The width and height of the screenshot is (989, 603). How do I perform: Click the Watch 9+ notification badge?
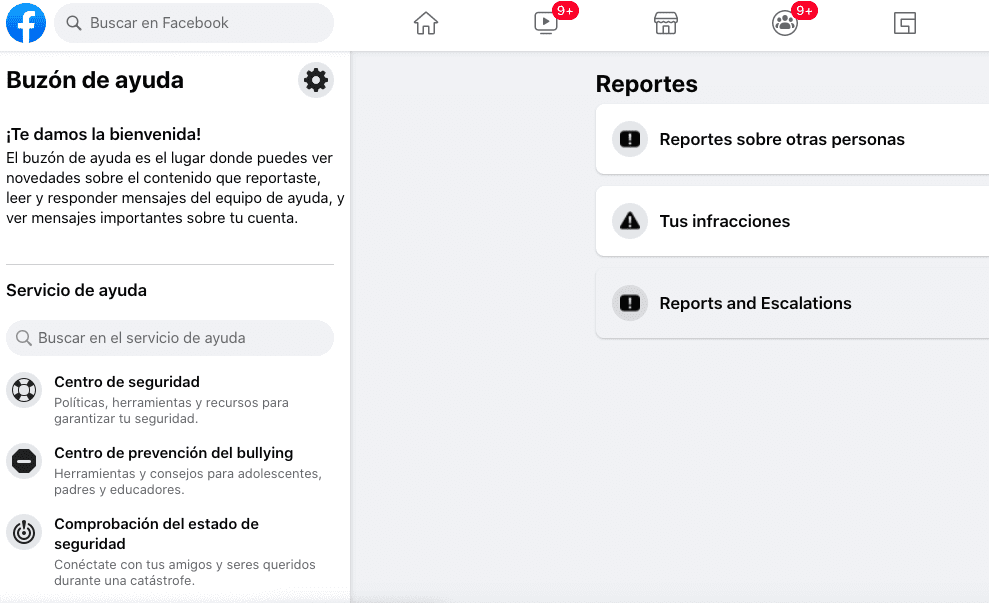click(x=565, y=11)
